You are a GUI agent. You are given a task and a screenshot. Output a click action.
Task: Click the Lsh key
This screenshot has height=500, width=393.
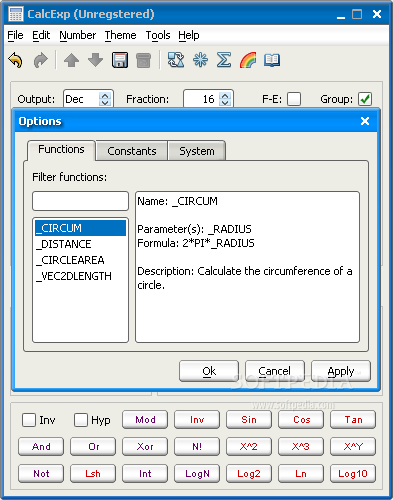[93, 474]
